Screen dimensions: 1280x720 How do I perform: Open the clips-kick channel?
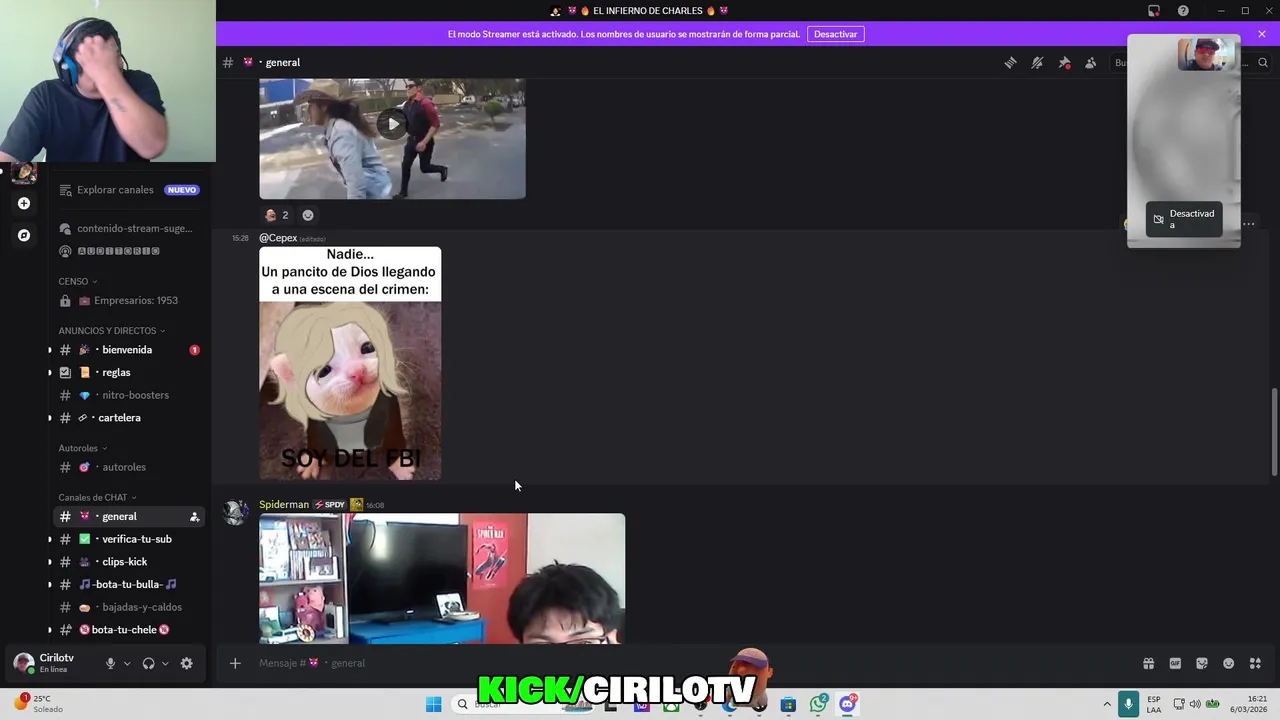point(129,562)
